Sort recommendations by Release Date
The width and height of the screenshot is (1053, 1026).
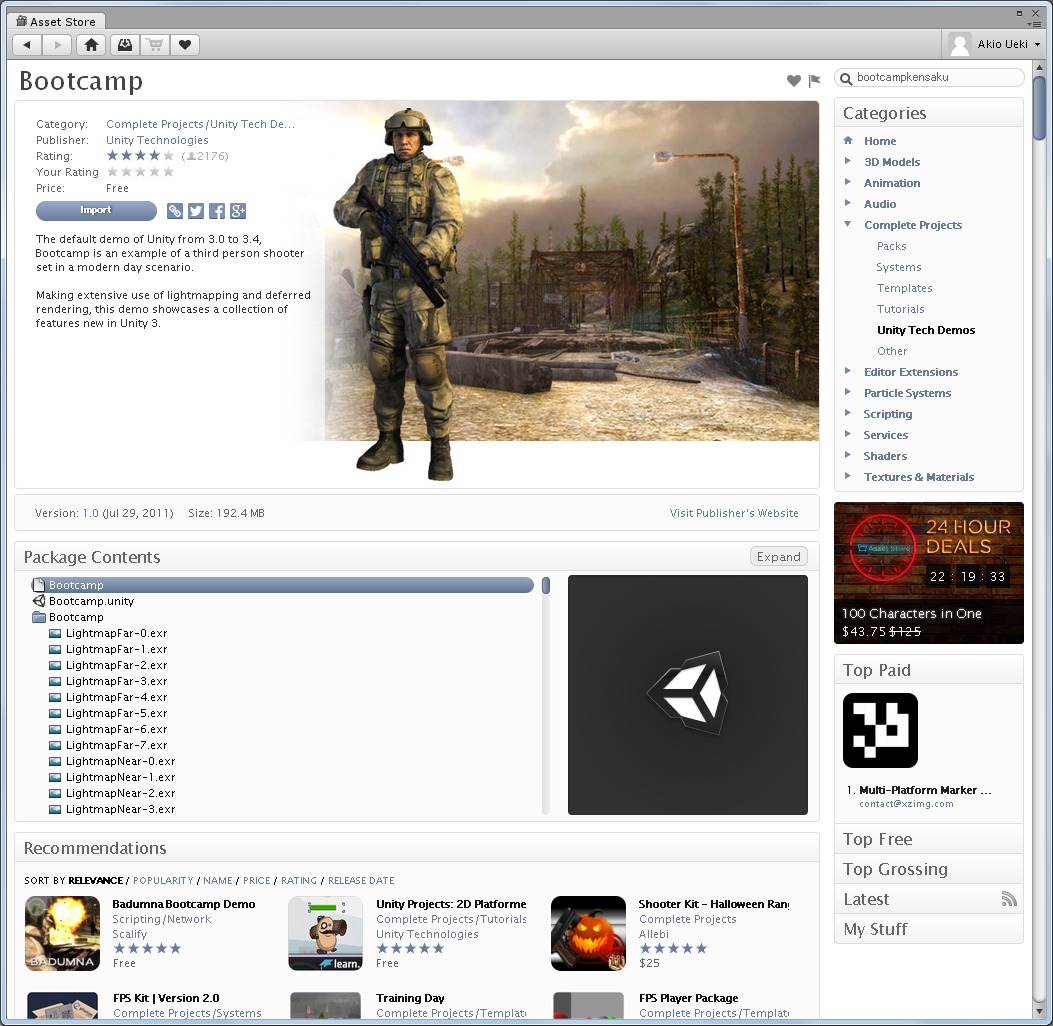click(x=361, y=880)
